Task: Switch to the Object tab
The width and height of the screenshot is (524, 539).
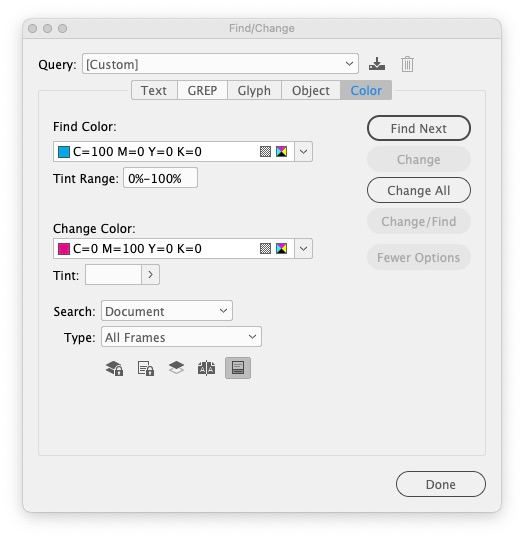Action: click(x=310, y=90)
